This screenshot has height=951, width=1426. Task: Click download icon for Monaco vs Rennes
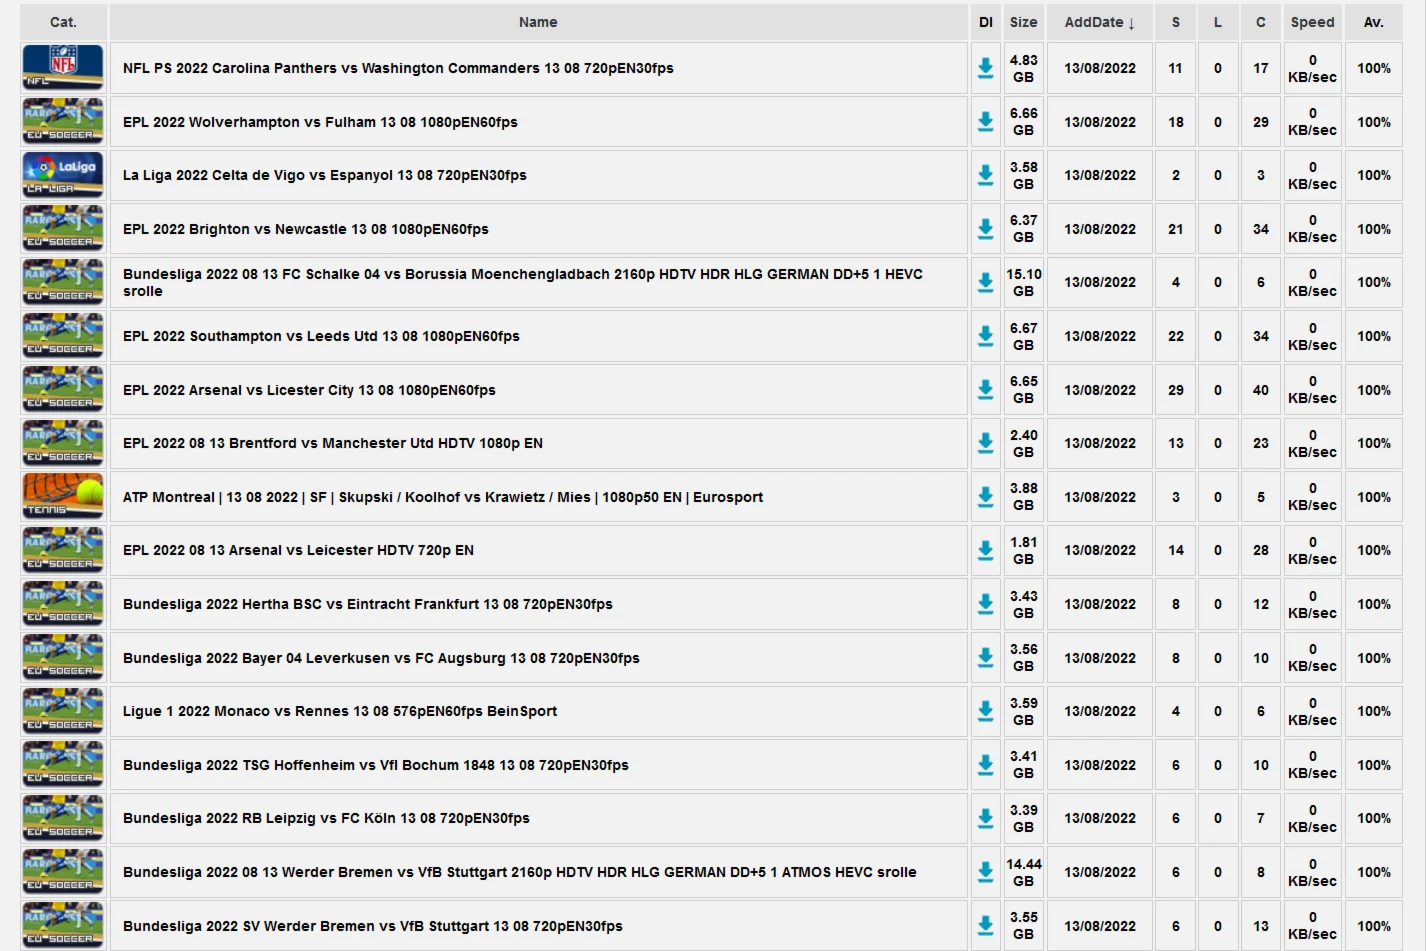(985, 711)
